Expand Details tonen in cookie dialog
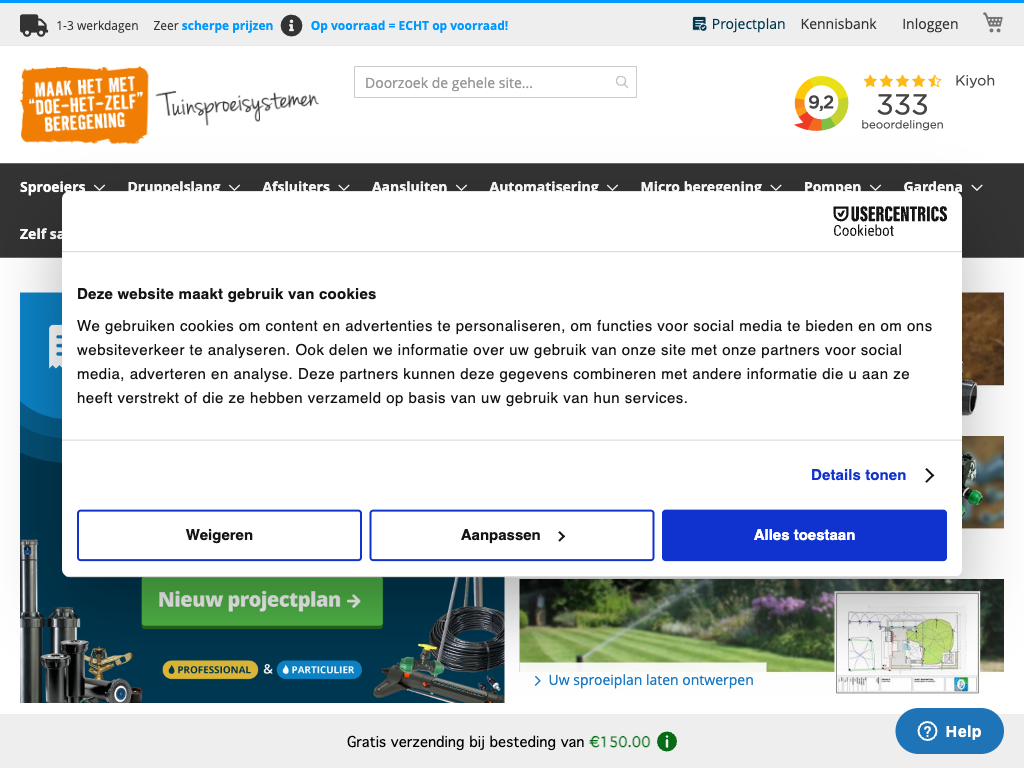 (x=872, y=475)
